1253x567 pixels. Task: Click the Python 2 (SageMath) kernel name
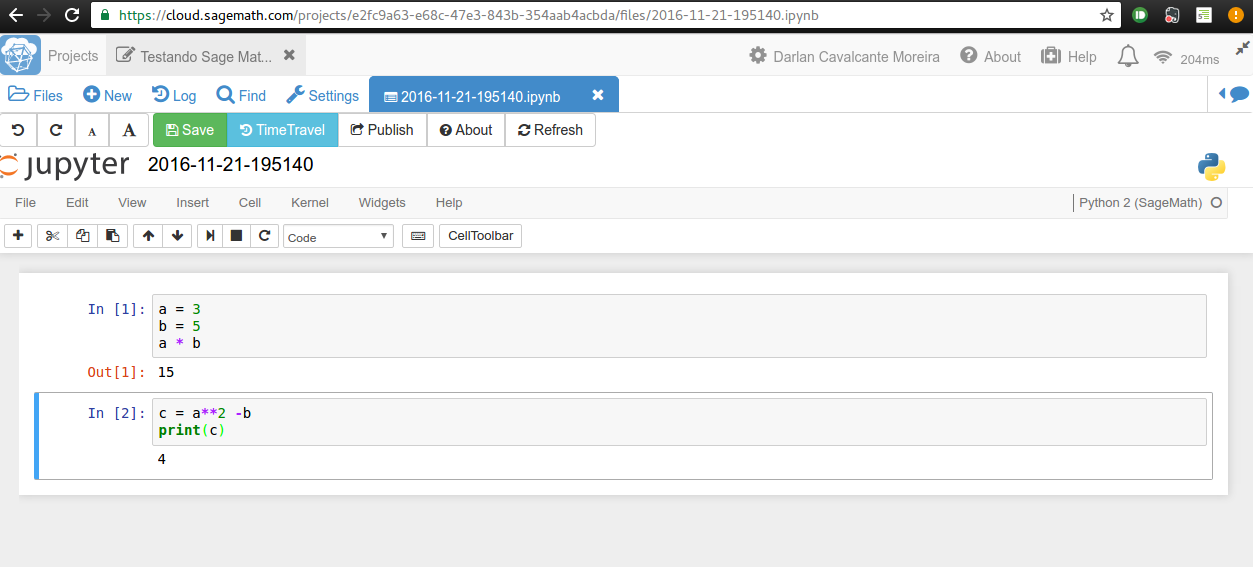[1141, 202]
